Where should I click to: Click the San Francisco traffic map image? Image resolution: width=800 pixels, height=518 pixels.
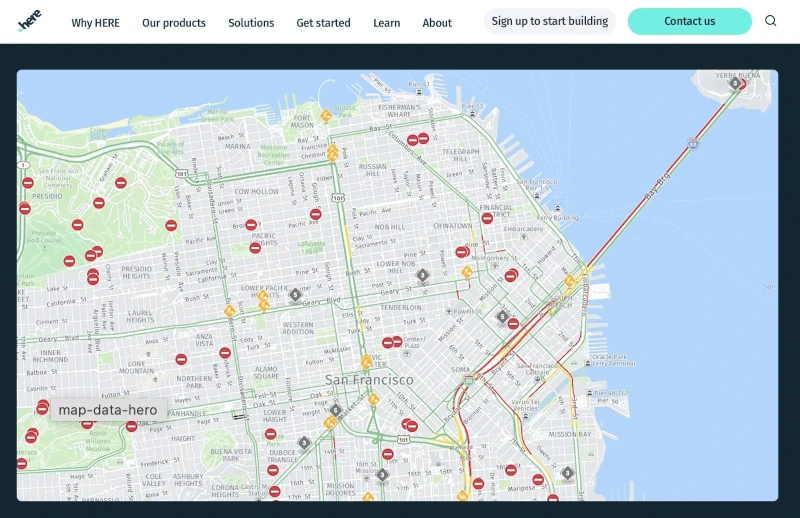(x=397, y=285)
